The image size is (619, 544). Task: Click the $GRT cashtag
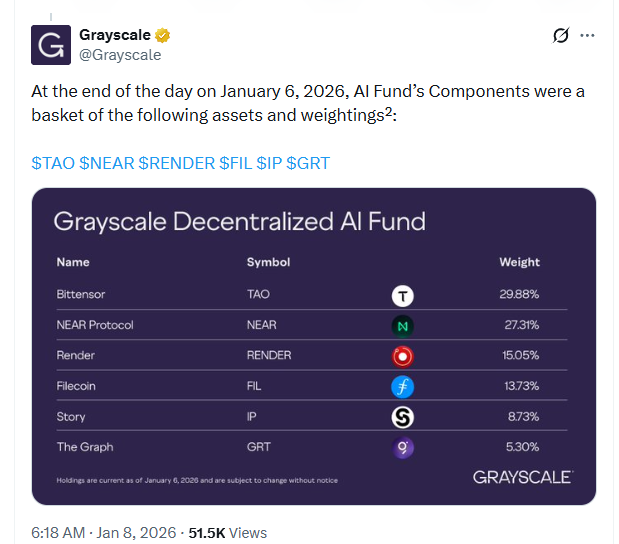(308, 162)
